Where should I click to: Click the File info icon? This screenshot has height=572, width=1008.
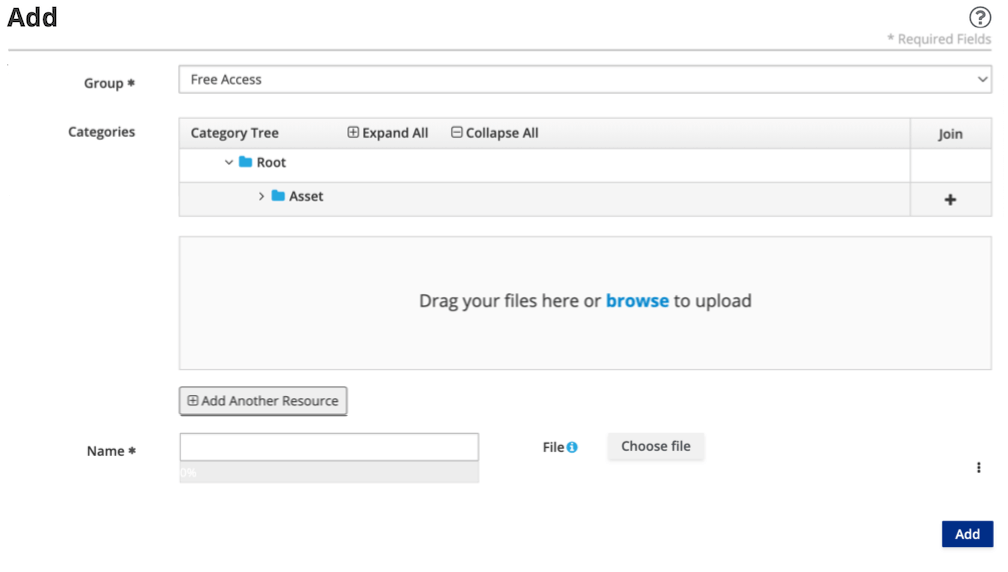pos(572,447)
